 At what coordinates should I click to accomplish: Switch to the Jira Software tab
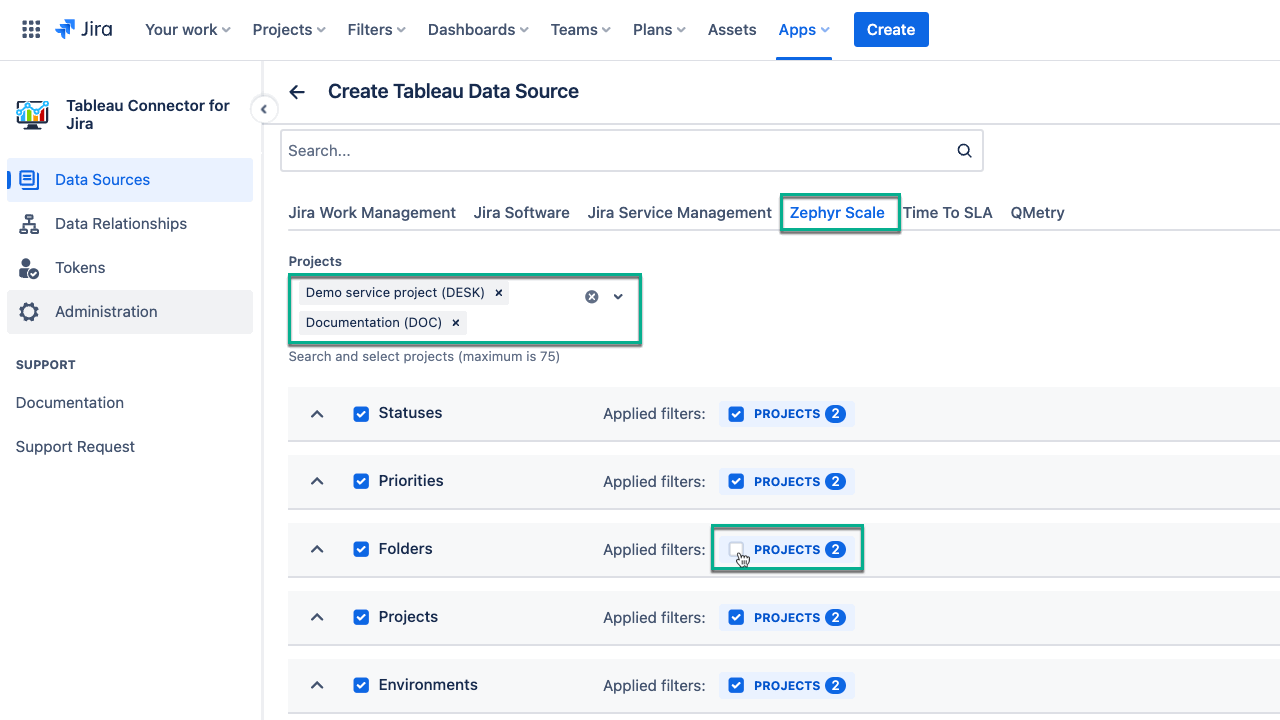(x=521, y=213)
